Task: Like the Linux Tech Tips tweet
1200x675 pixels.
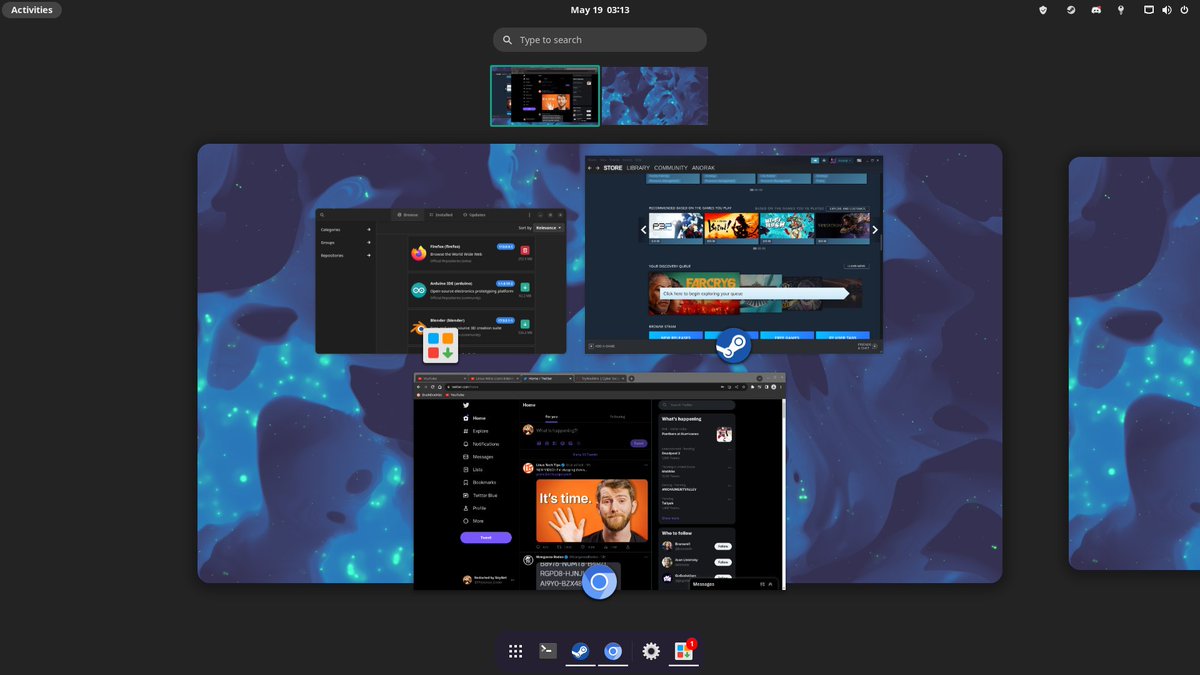Action: tap(582, 546)
